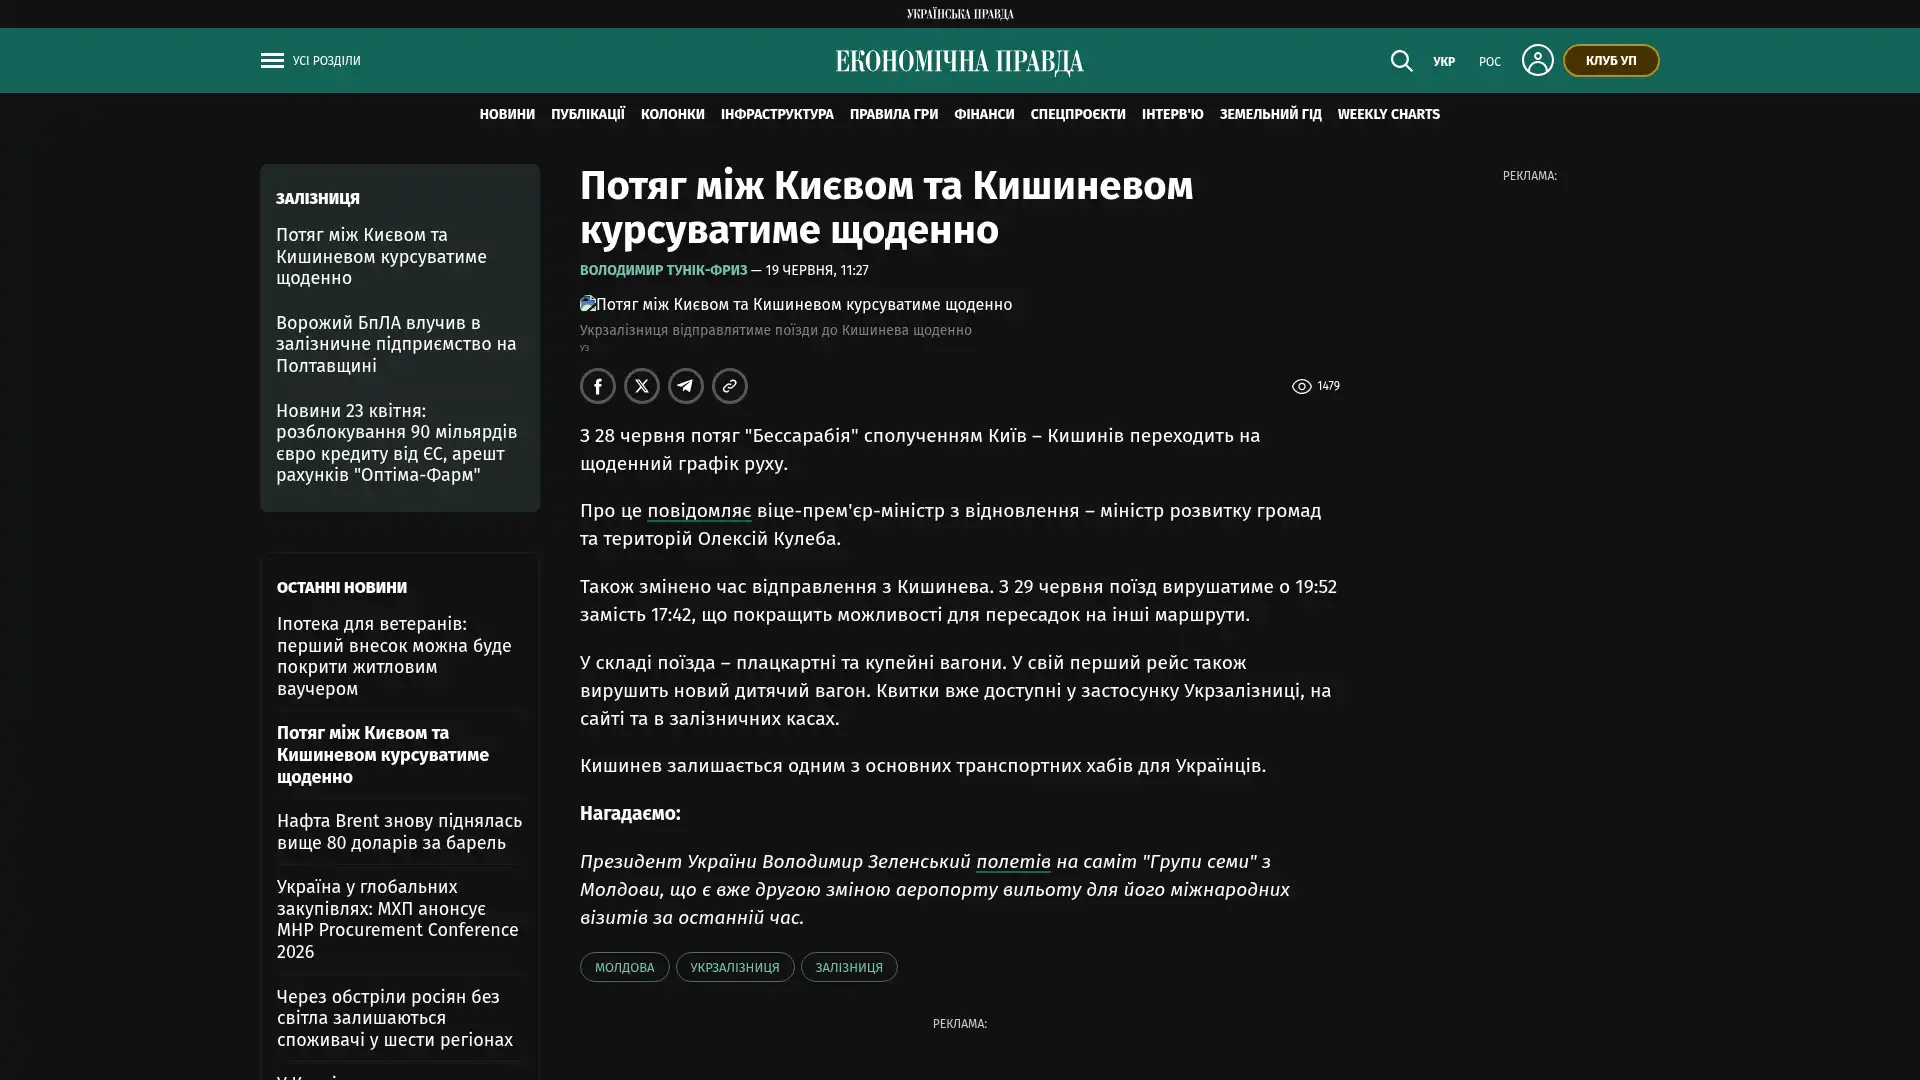Follow the 'полетів' link in the article
Image resolution: width=1920 pixels, height=1080 pixels.
point(1013,862)
